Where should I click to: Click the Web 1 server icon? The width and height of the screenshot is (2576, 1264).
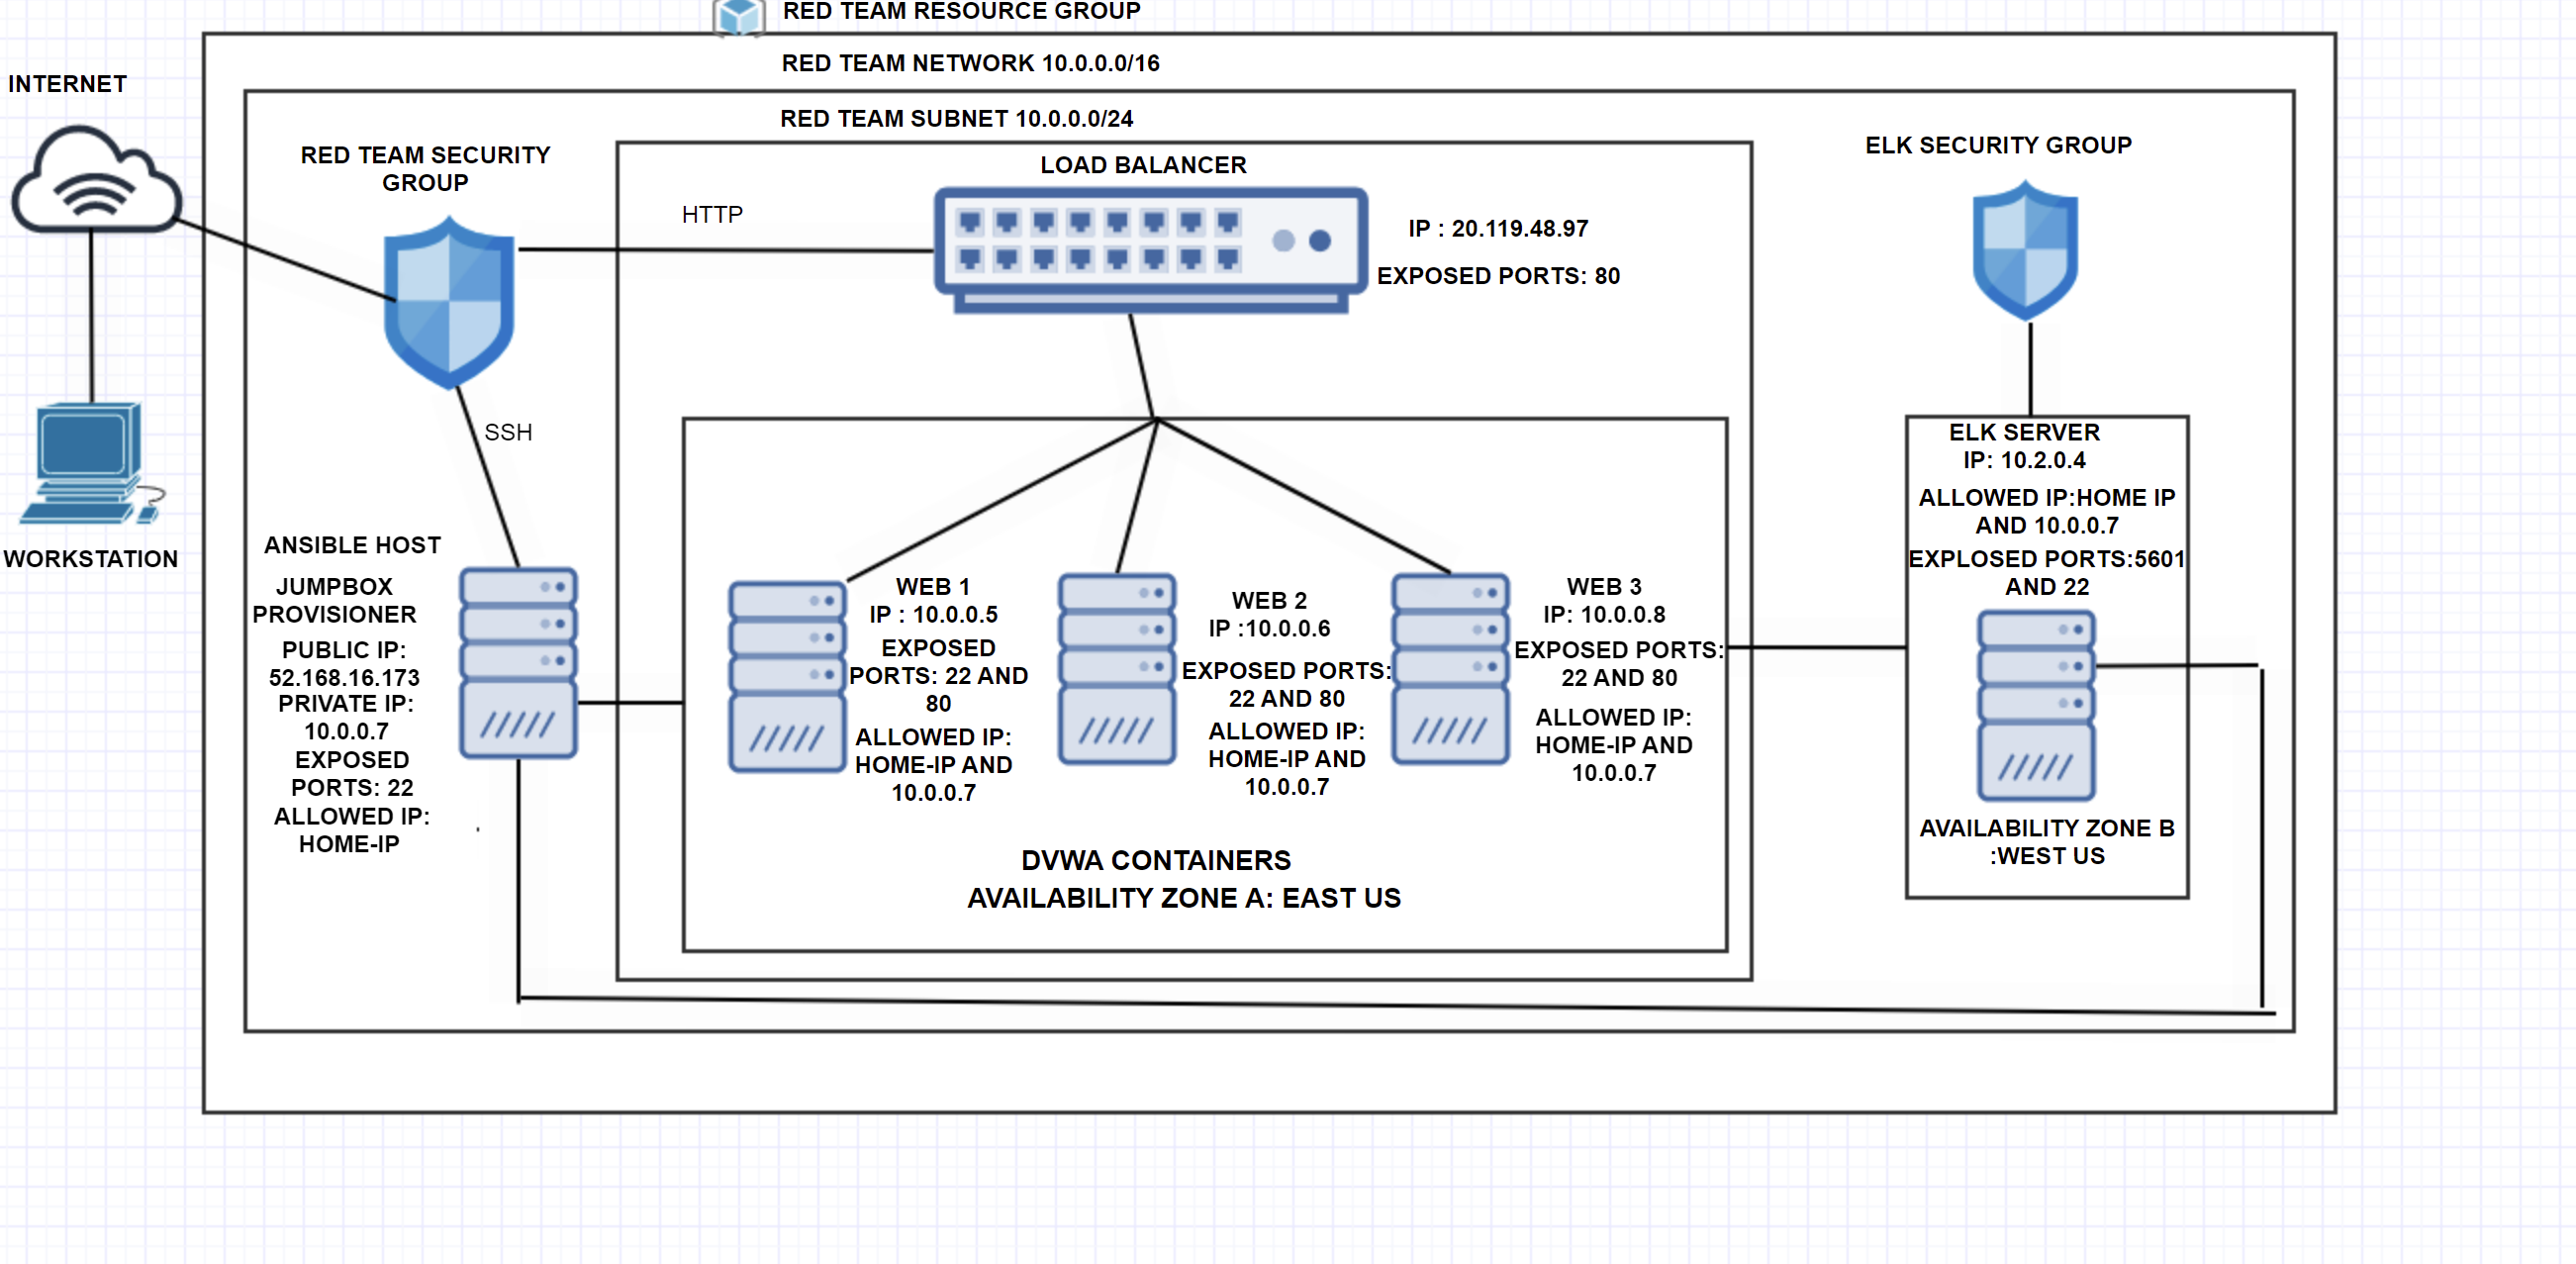[787, 676]
